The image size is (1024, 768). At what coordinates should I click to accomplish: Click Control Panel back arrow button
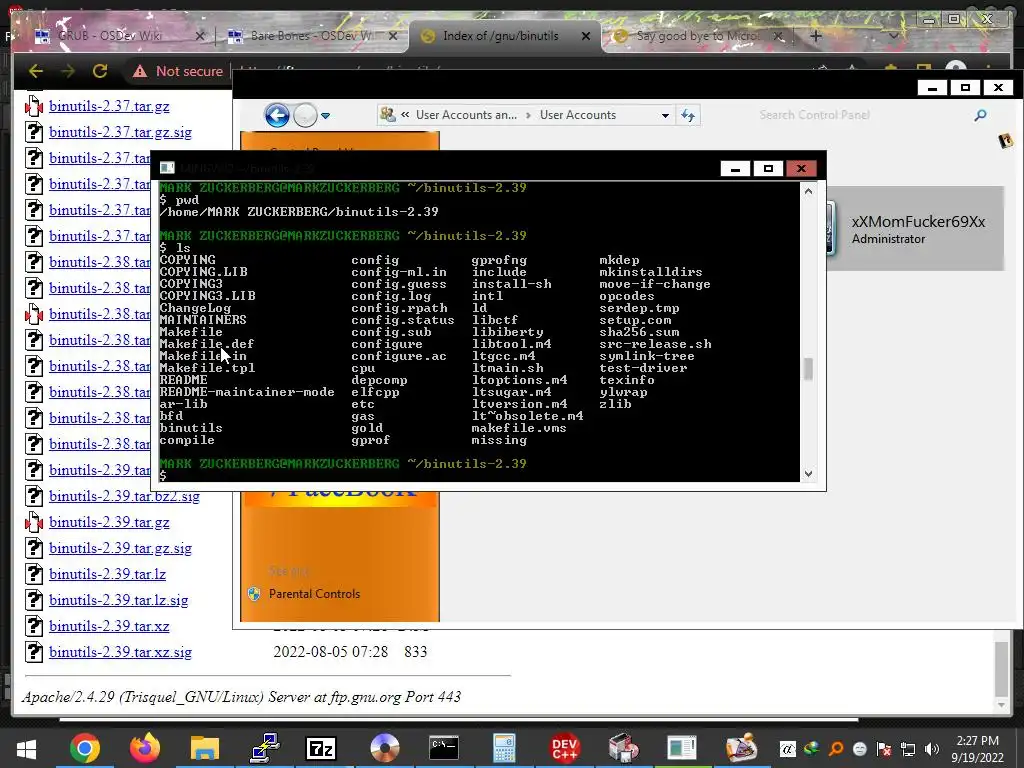click(x=277, y=116)
